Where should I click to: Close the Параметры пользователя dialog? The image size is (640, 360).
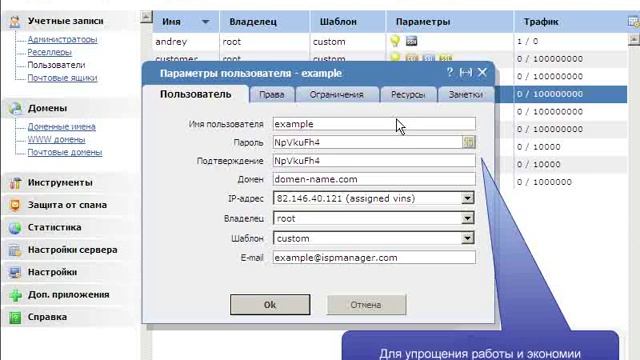coord(482,73)
